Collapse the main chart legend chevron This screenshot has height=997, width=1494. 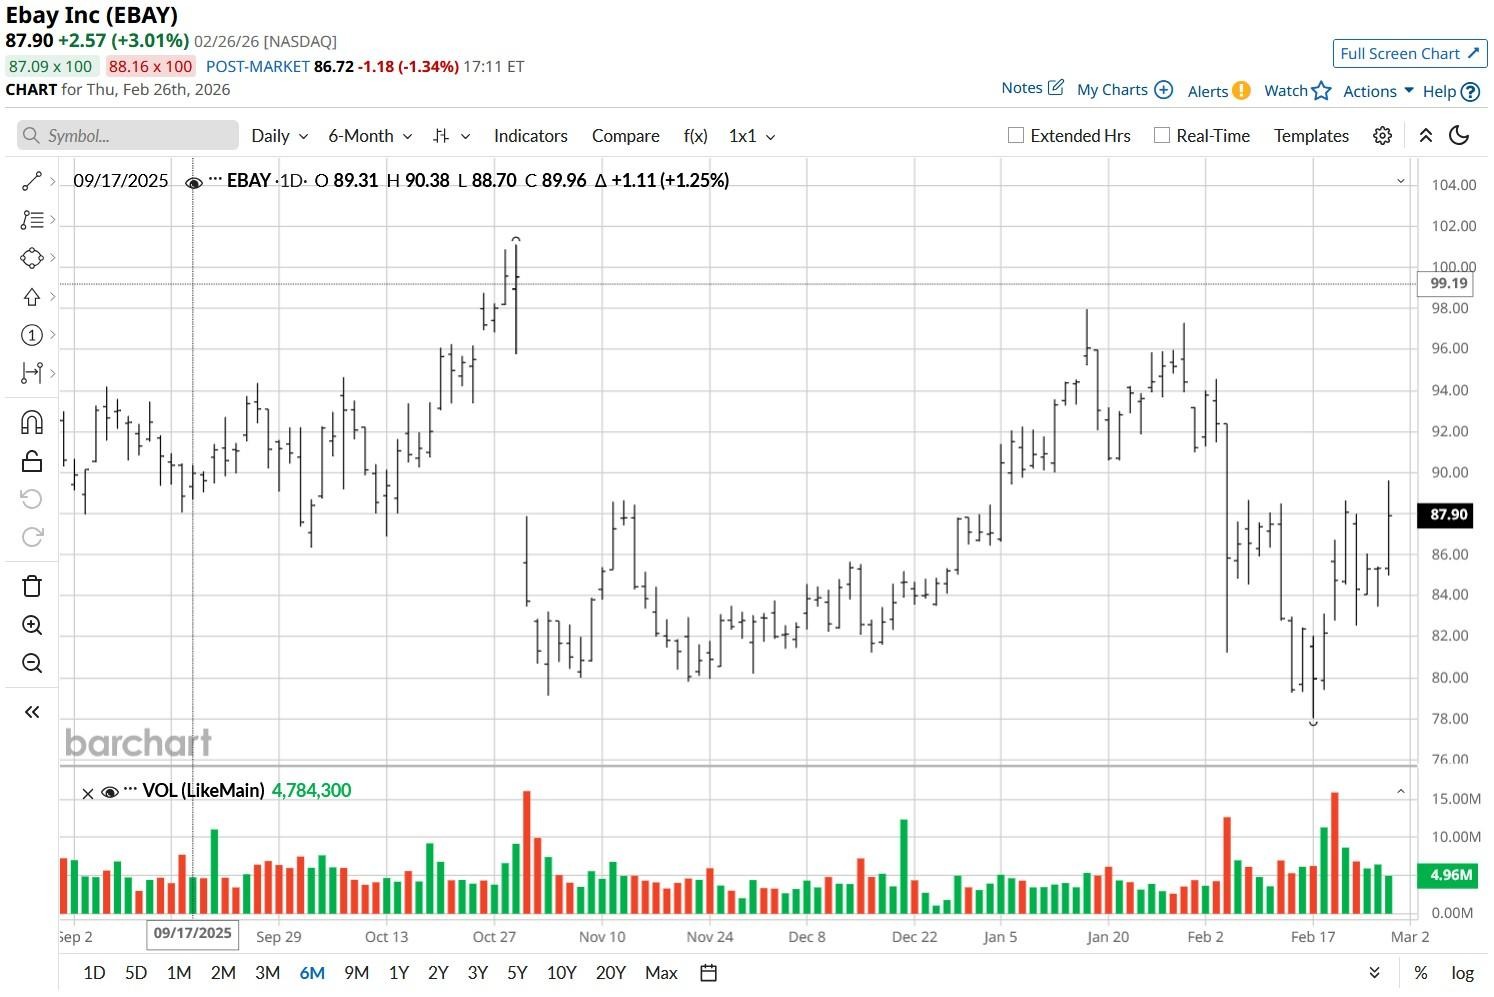pos(1401,181)
